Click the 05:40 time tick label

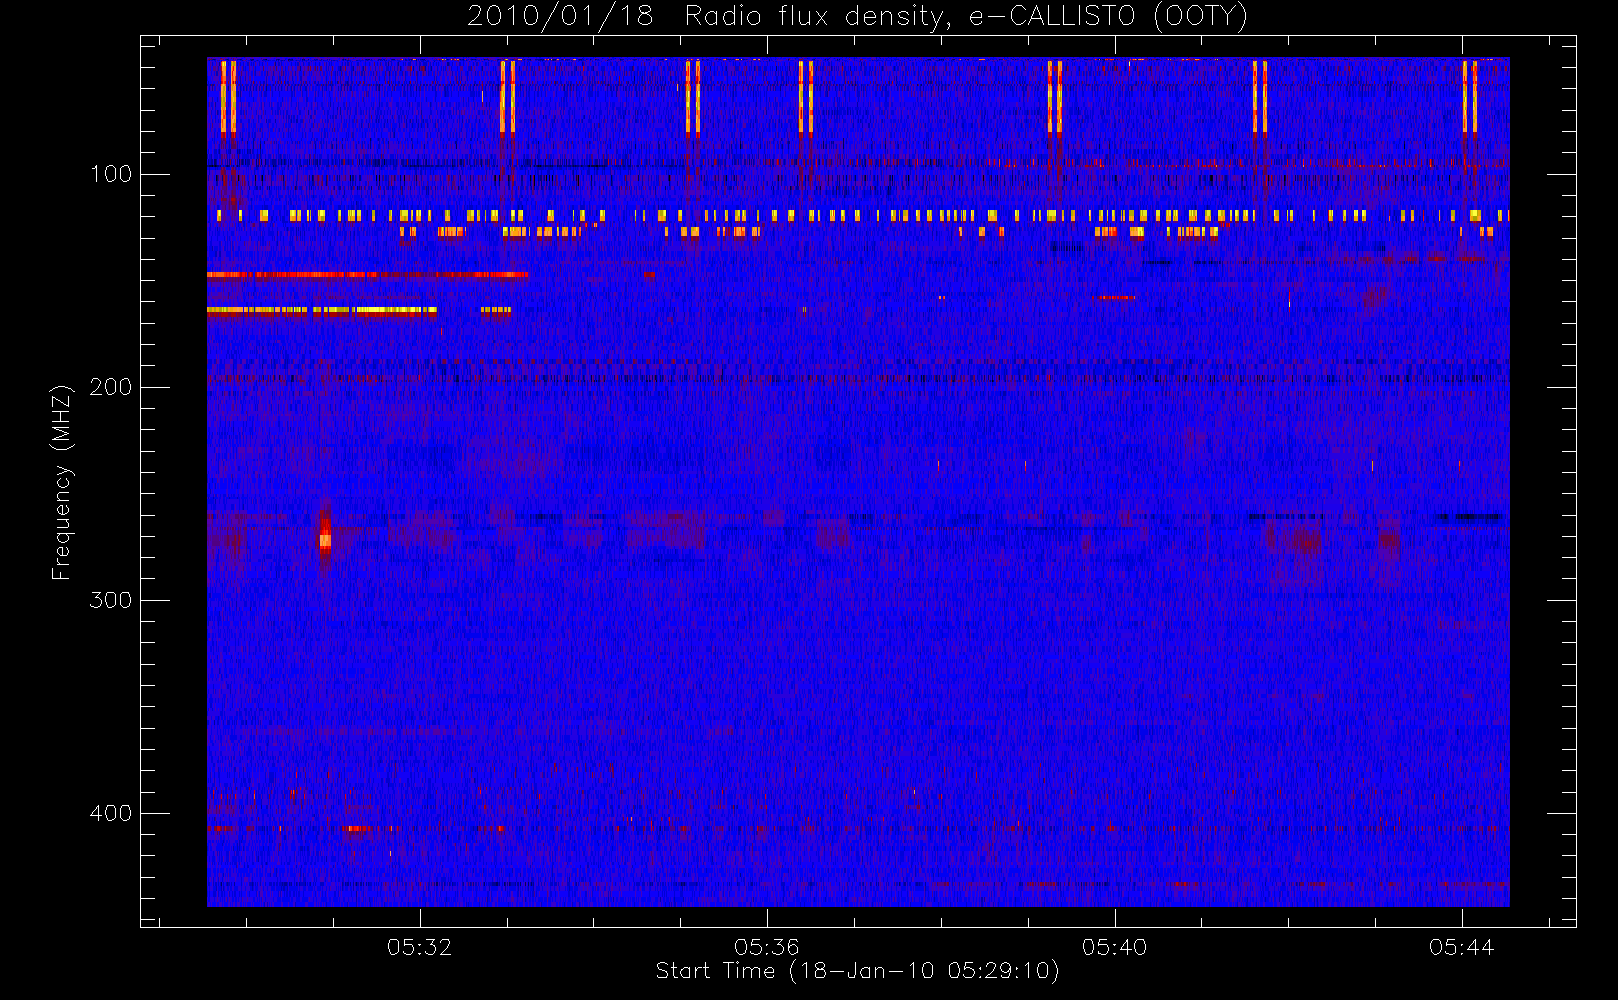pyautogui.click(x=1114, y=947)
